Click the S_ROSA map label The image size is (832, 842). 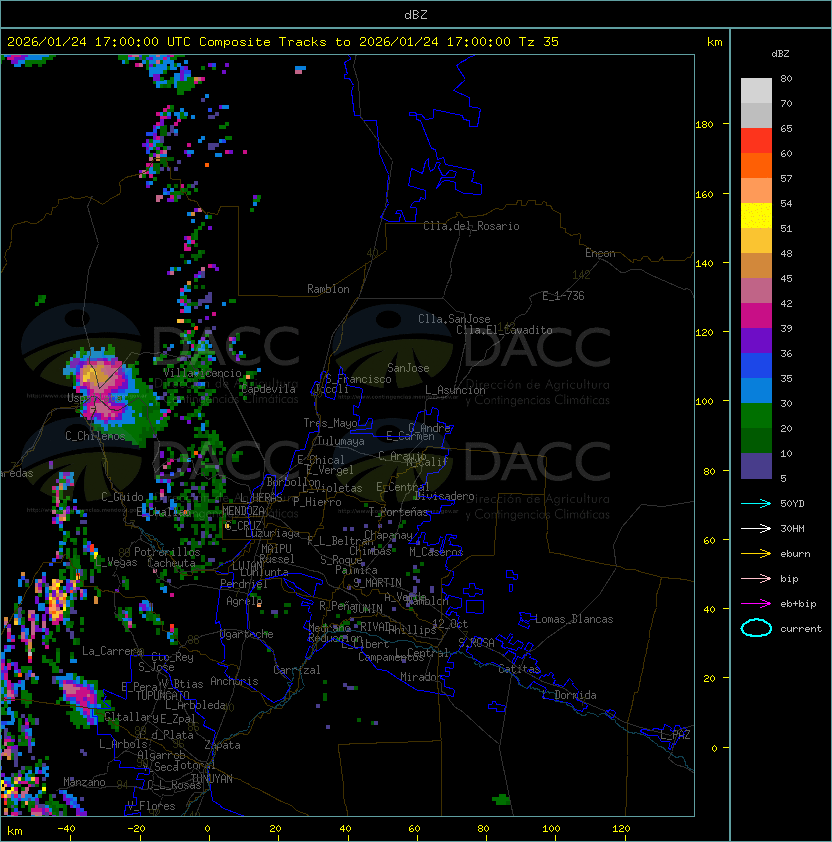click(x=476, y=642)
